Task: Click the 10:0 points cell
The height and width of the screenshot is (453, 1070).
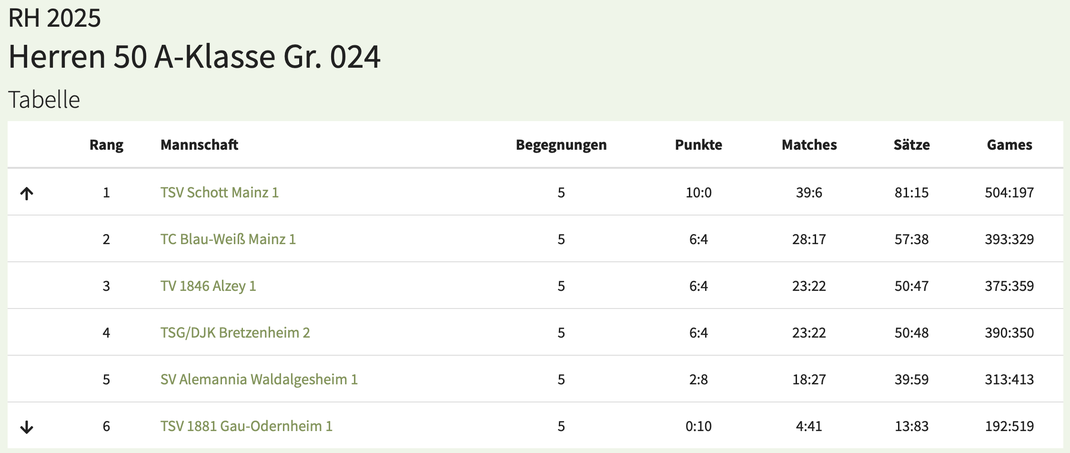Action: click(699, 192)
